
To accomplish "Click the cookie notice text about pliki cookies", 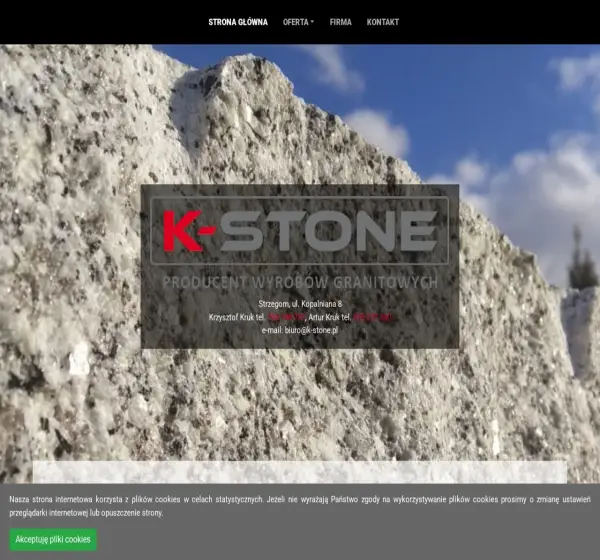I will [300, 506].
